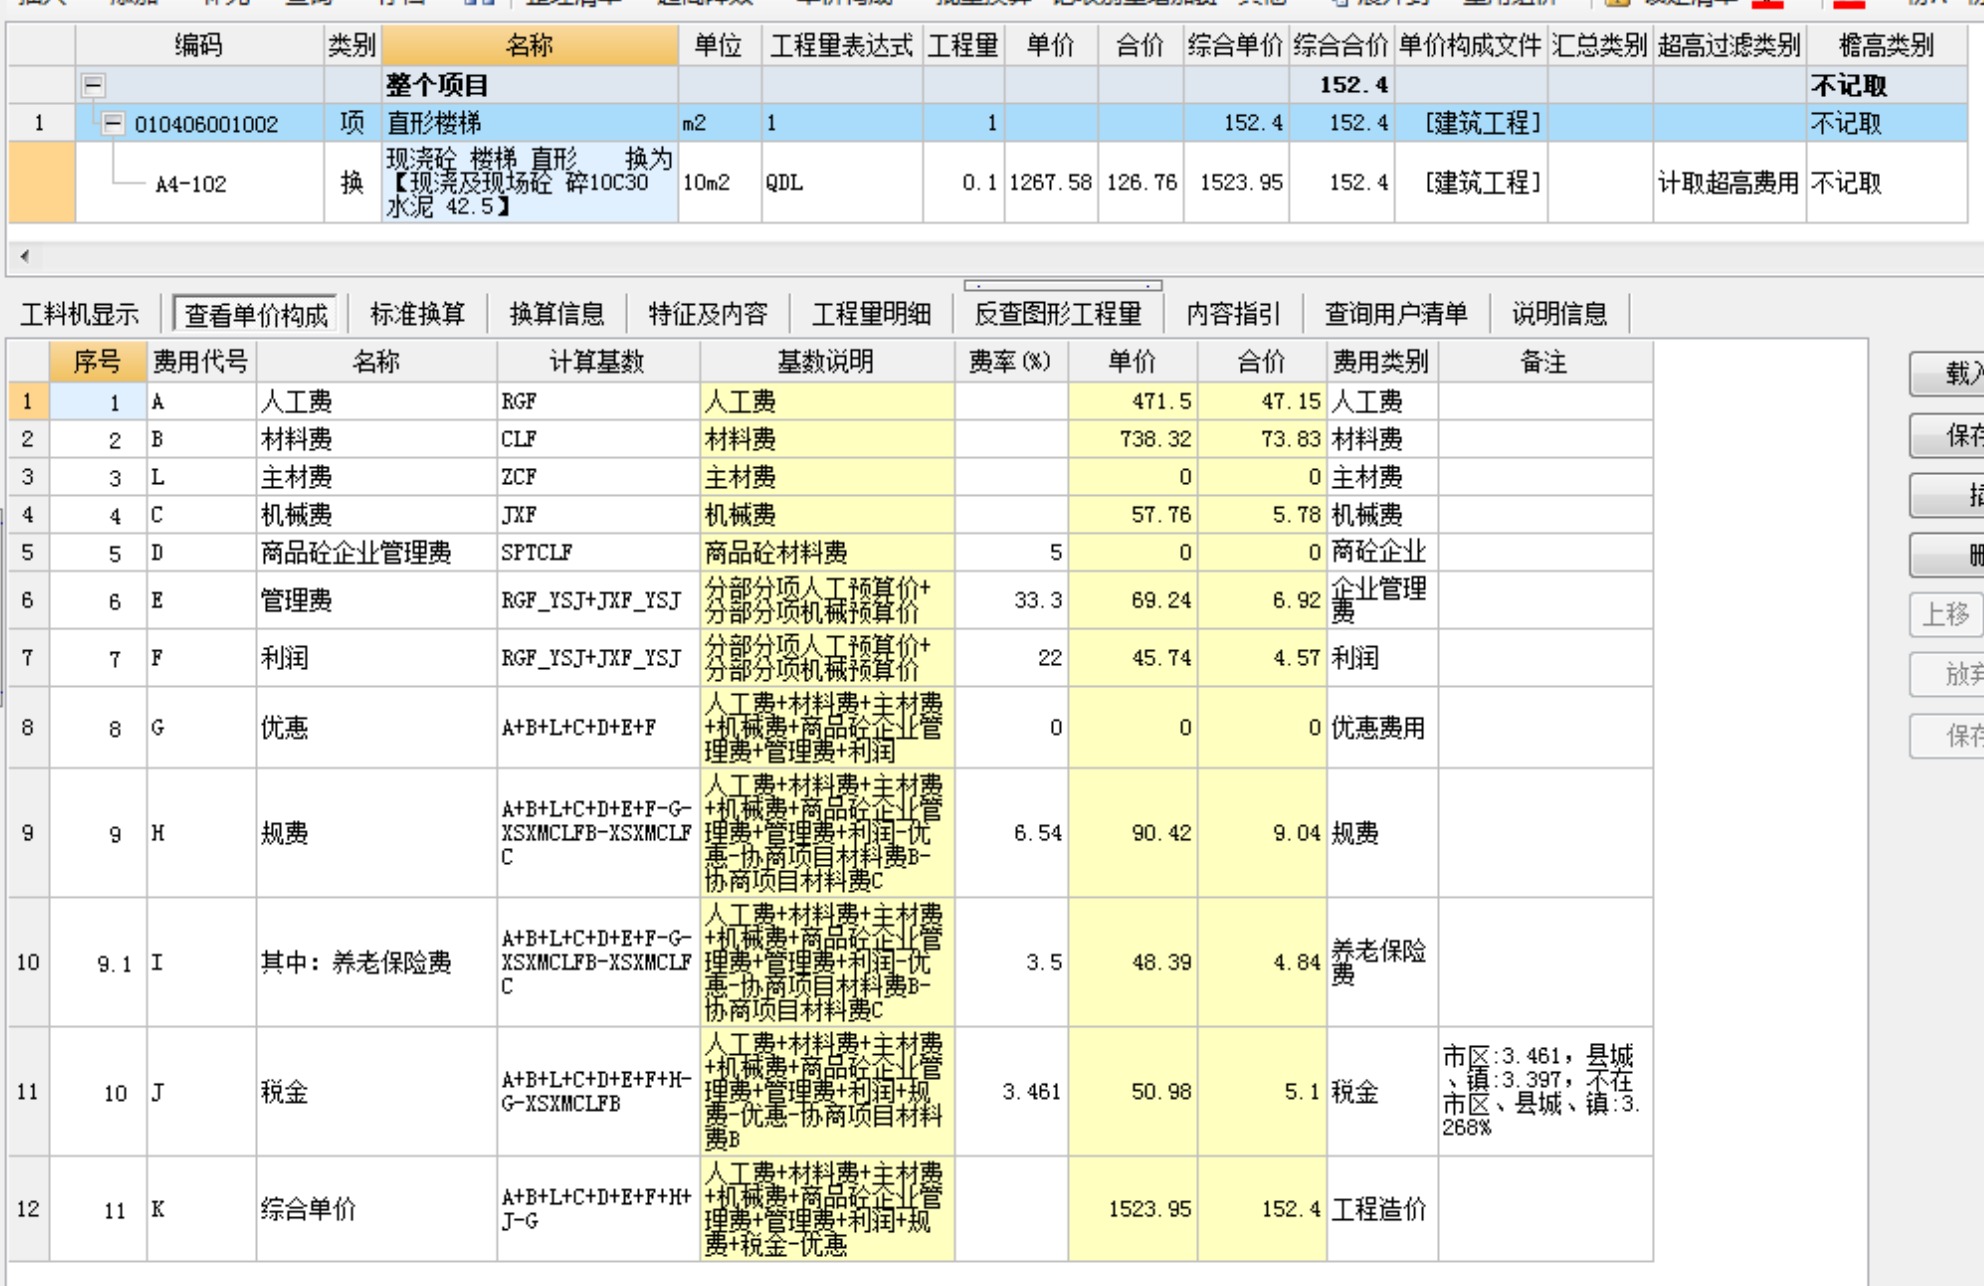Click the left scroll arrow under upper table
This screenshot has width=1984, height=1286.
pos(24,255)
